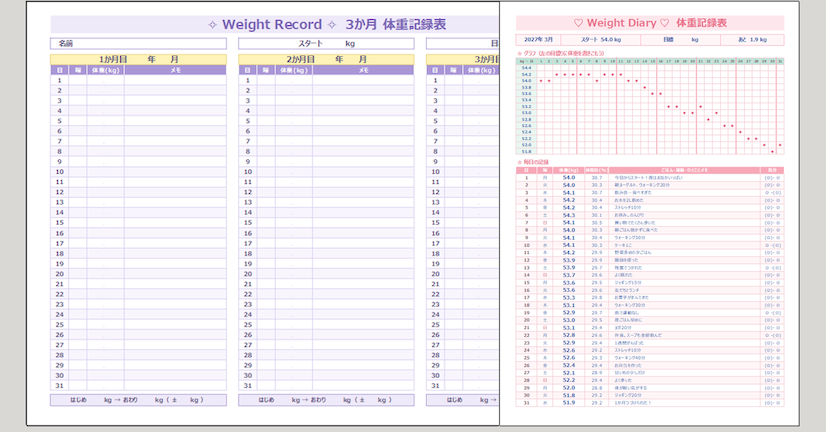
Task: Click day 6 weight 54.3 in Weight Diary
Action: pos(569,215)
